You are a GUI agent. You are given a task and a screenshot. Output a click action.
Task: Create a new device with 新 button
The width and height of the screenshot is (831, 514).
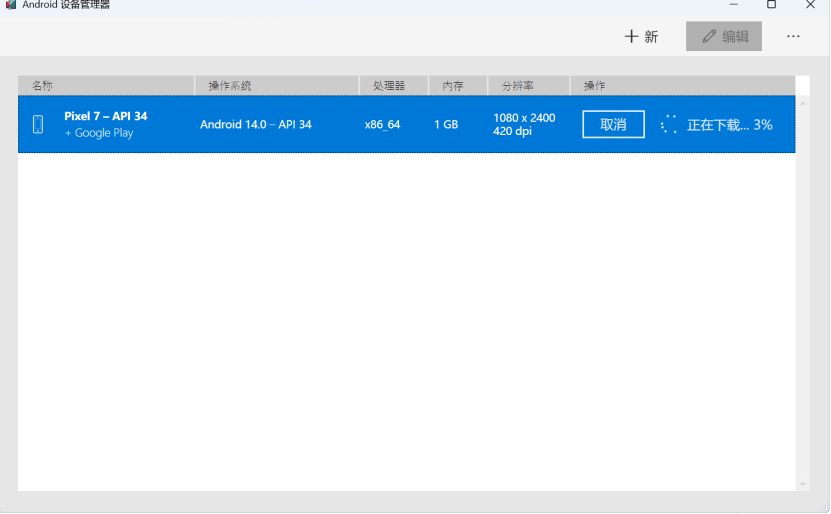pos(641,36)
